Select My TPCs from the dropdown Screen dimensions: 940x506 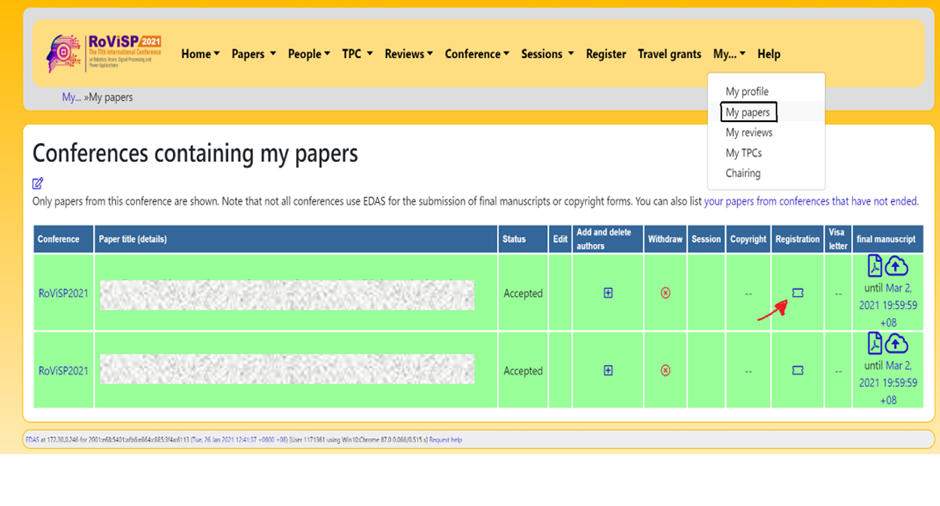[743, 153]
